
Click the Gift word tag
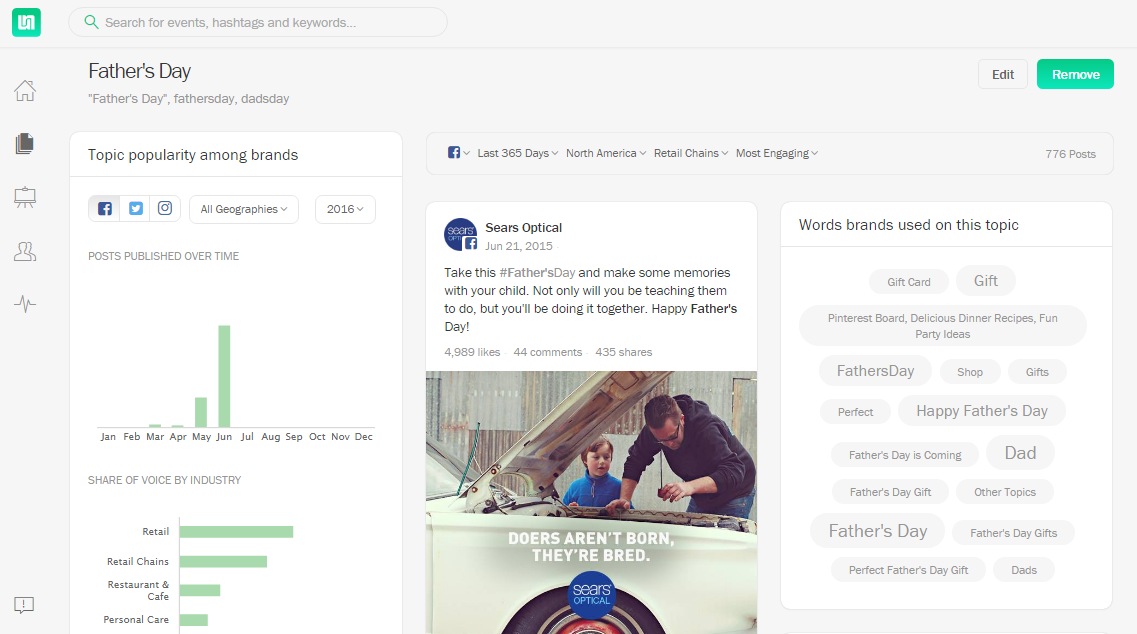(985, 281)
